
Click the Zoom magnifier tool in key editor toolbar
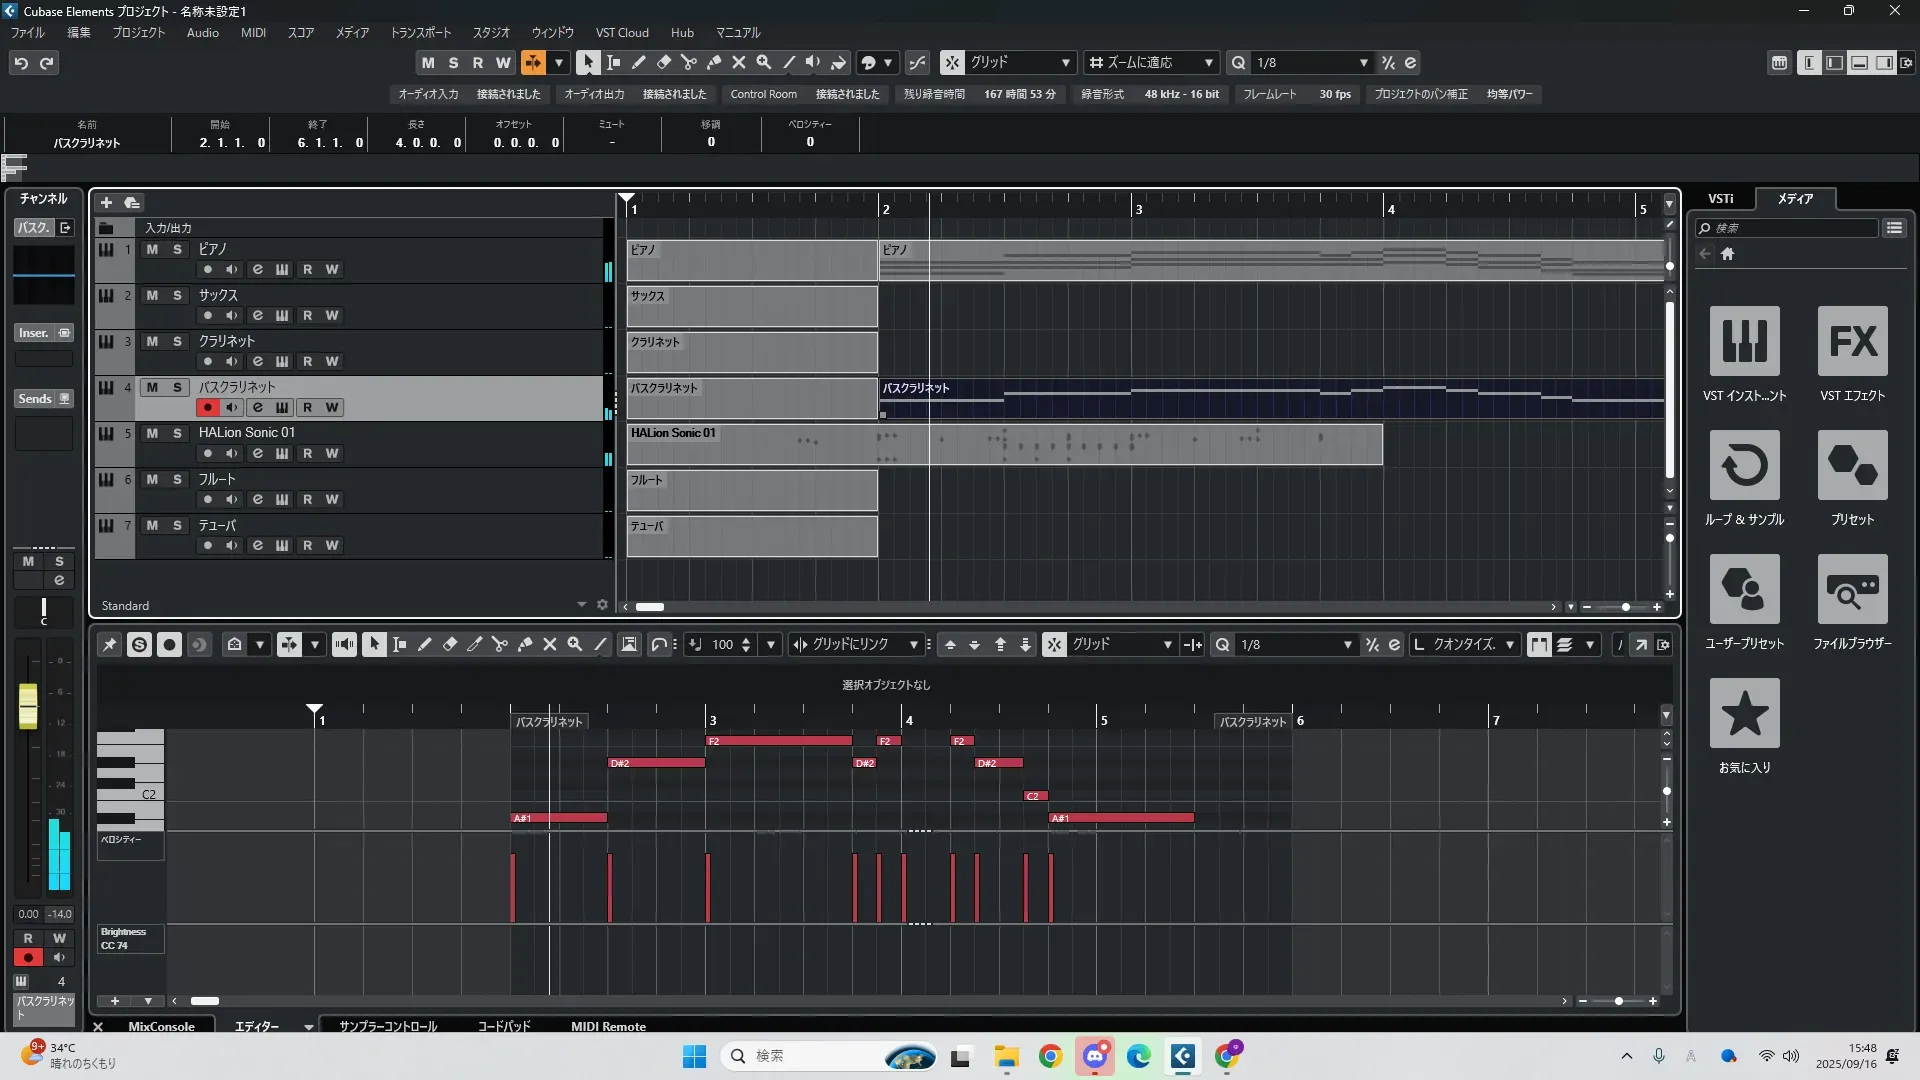click(x=574, y=645)
